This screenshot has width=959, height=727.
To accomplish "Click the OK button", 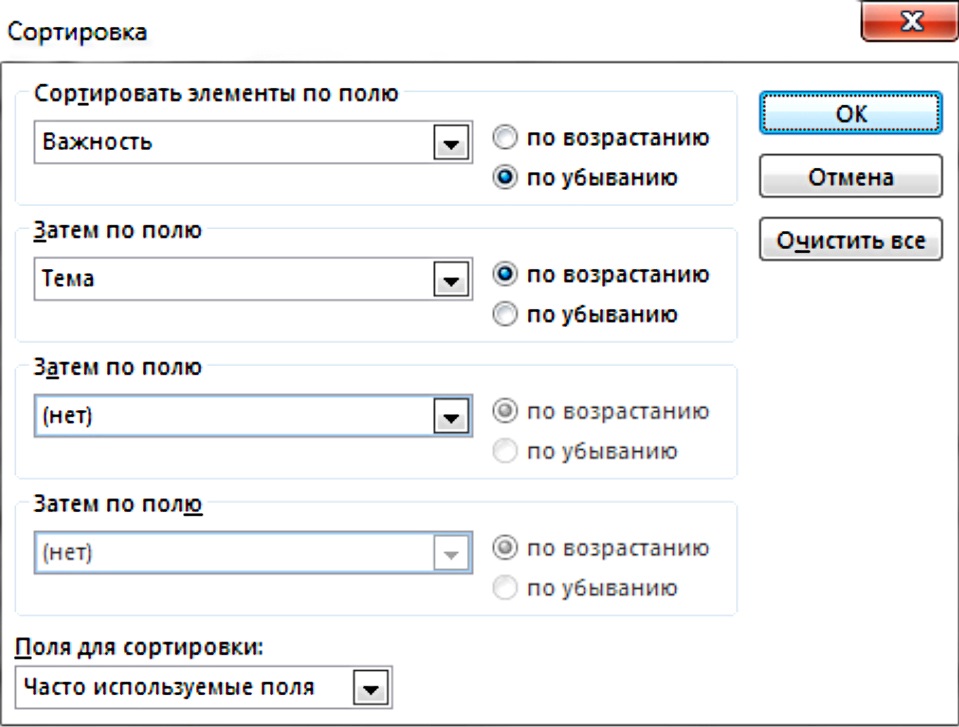I will [850, 114].
